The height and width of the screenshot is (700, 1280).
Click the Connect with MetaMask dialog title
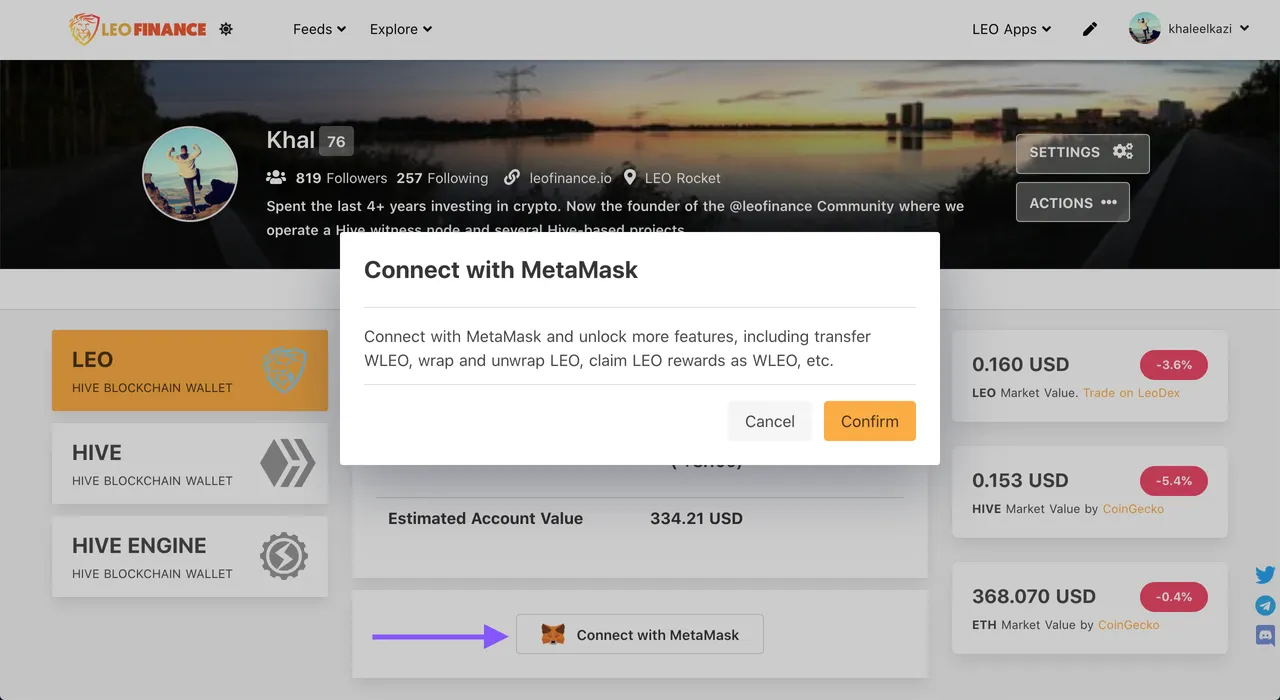[x=501, y=270]
